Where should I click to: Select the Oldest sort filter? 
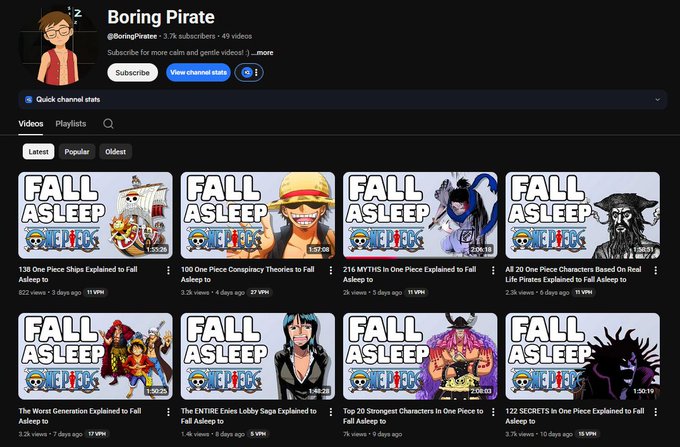point(115,152)
